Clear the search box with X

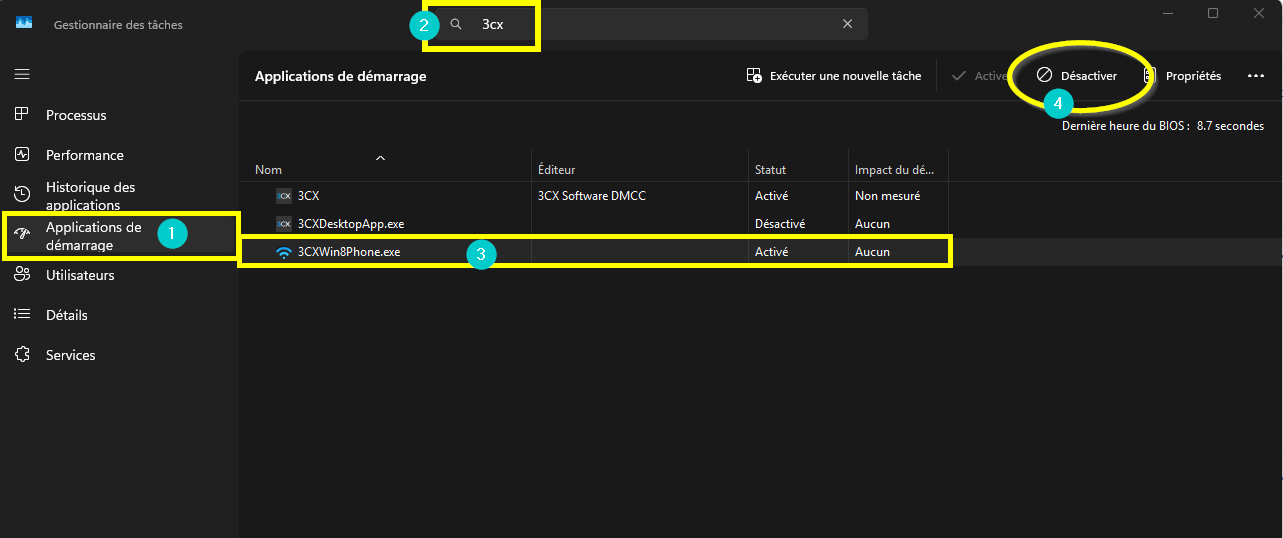(848, 24)
